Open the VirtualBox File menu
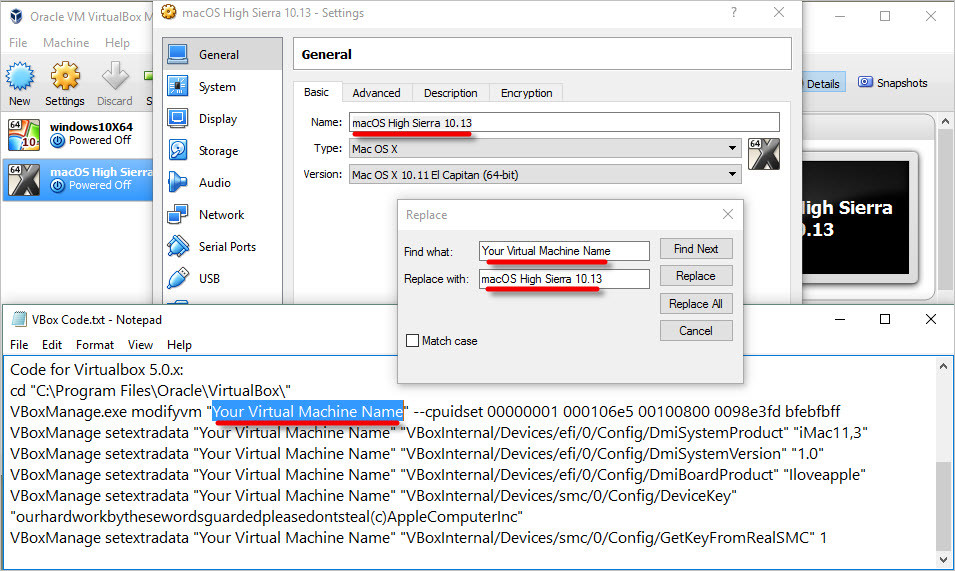This screenshot has height=571, width=955. (18, 43)
